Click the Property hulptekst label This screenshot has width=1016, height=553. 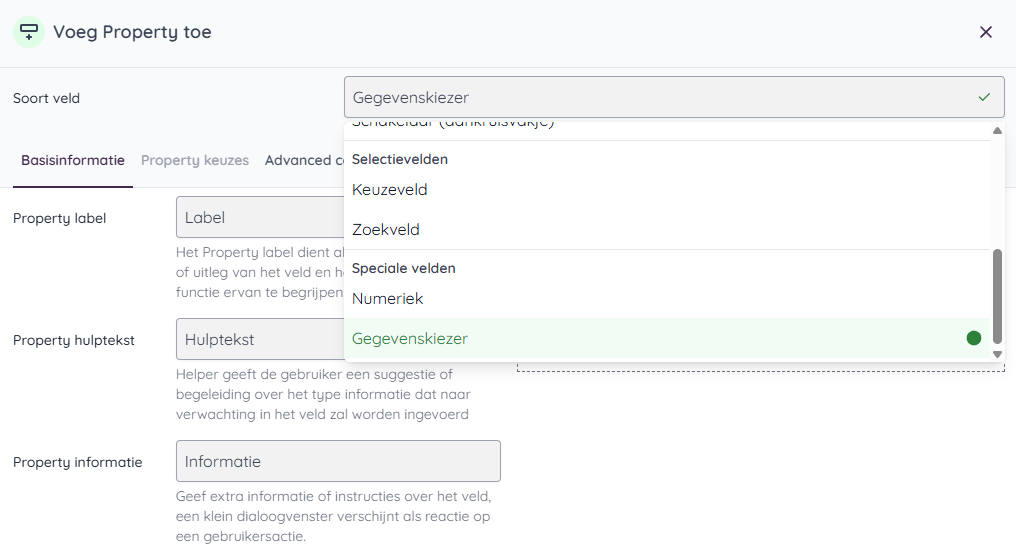[74, 340]
